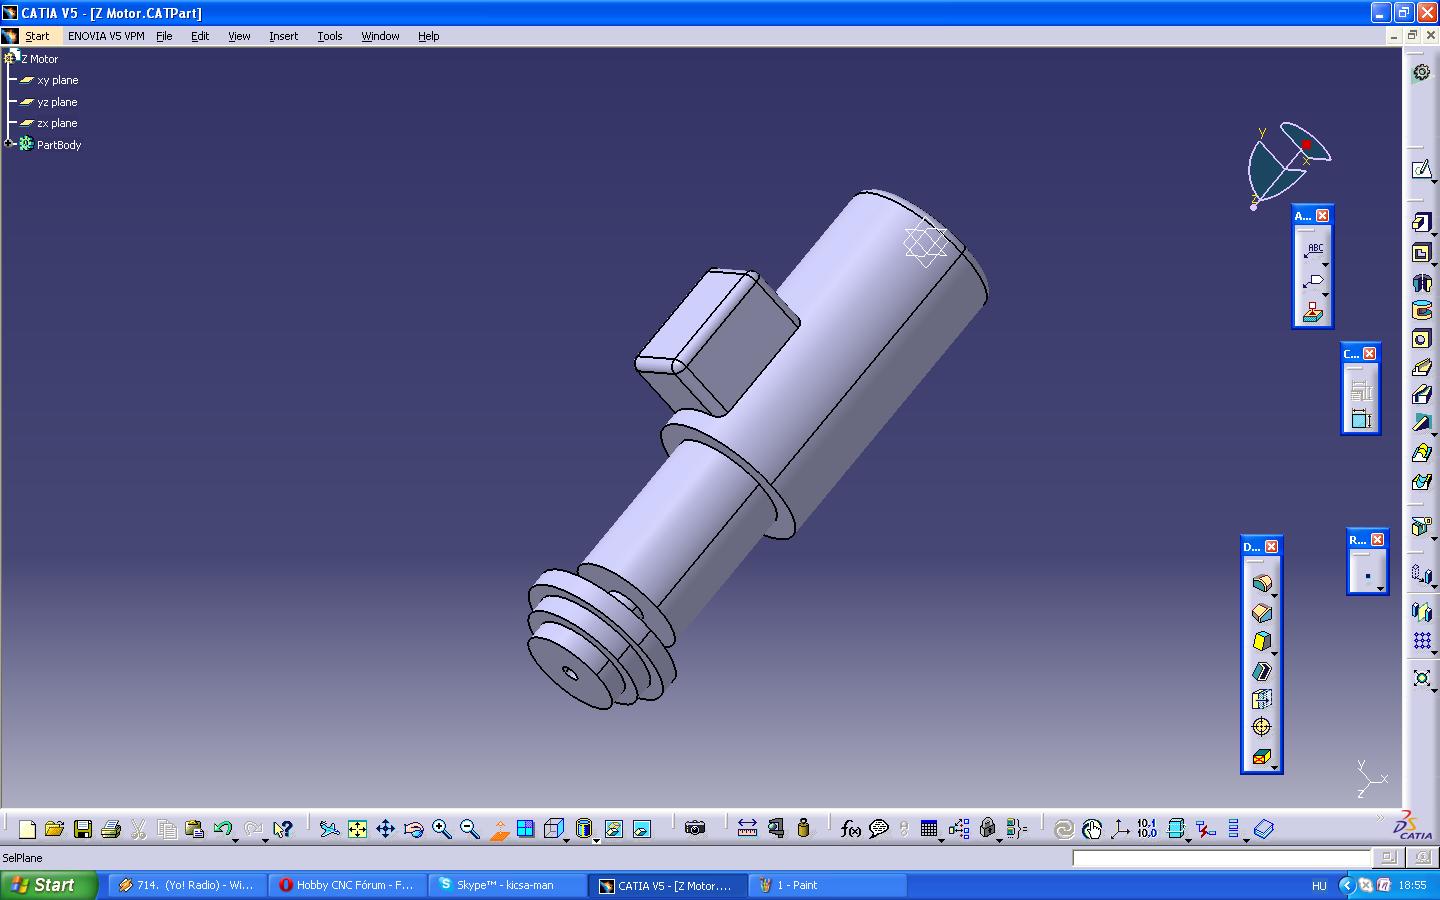Click the Zoom In magnifier icon
This screenshot has width=1440, height=900.
[441, 829]
